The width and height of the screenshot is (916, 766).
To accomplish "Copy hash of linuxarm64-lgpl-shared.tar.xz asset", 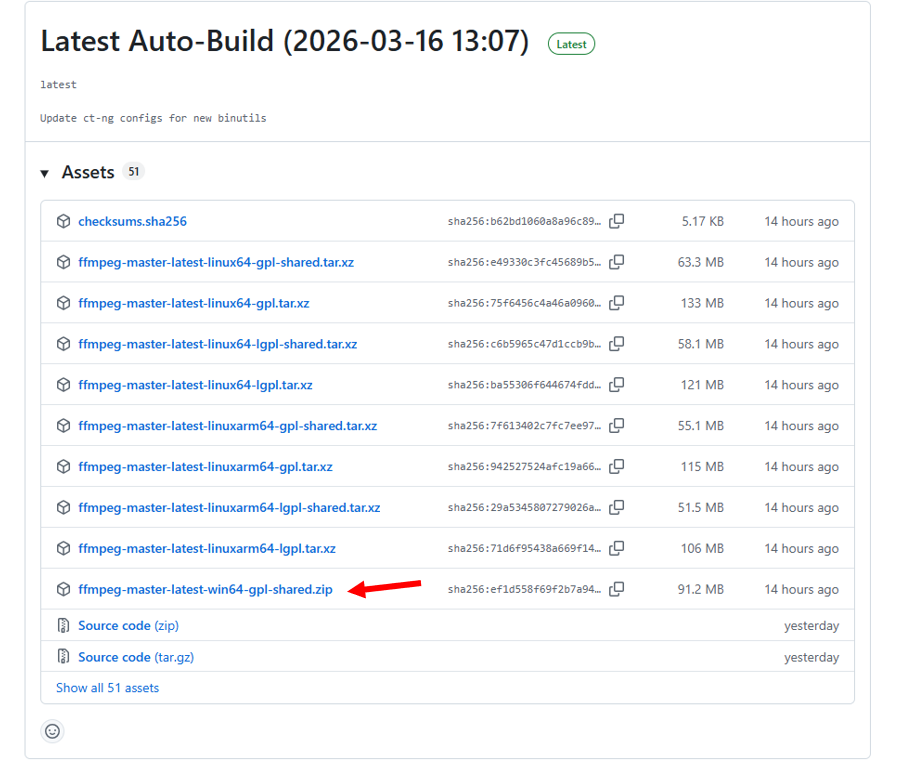I will coord(616,508).
